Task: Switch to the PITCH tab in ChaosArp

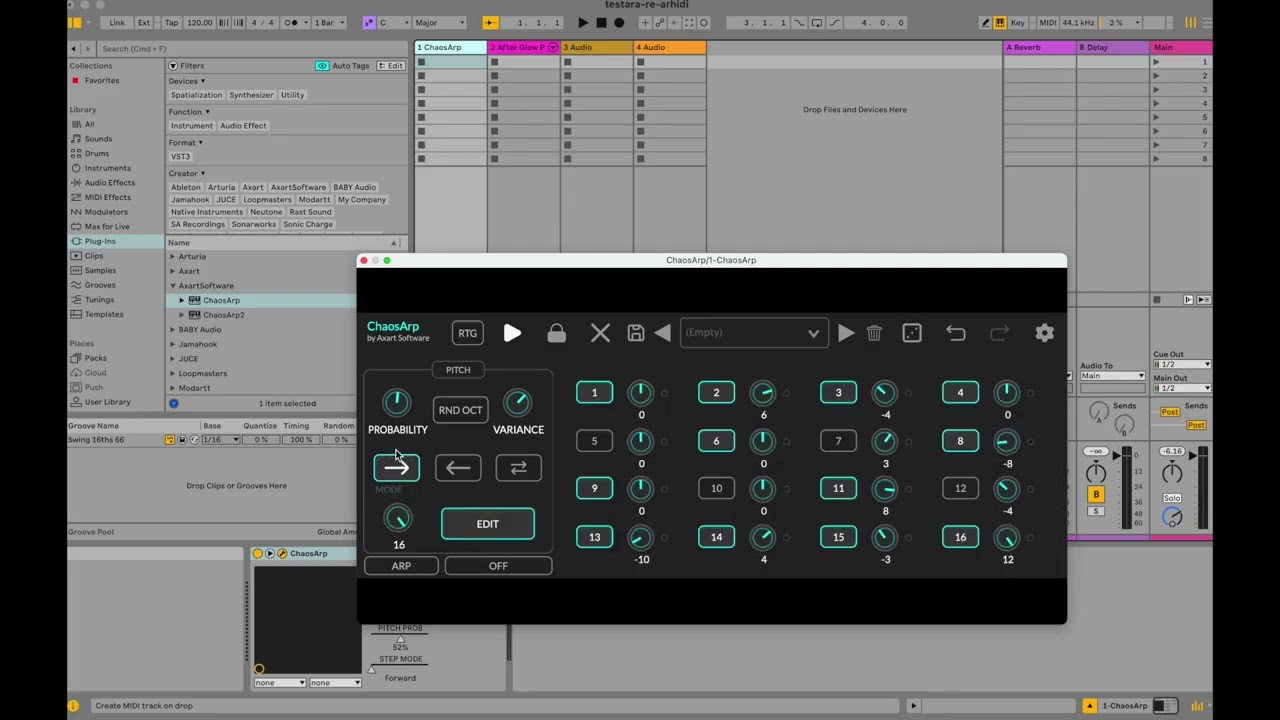Action: tap(458, 370)
